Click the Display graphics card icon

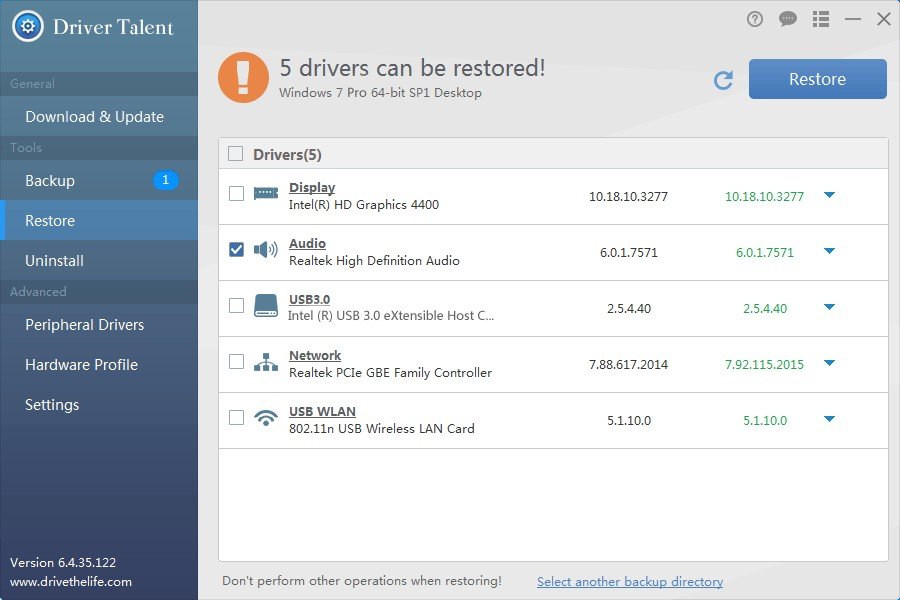[x=266, y=193]
